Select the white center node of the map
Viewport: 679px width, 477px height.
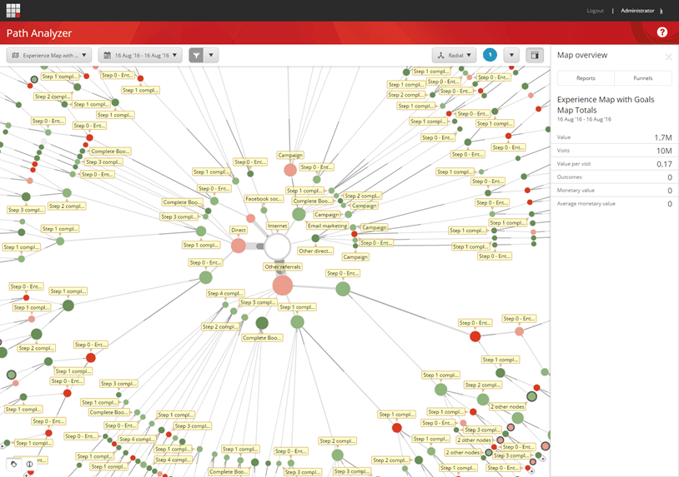[x=277, y=246]
